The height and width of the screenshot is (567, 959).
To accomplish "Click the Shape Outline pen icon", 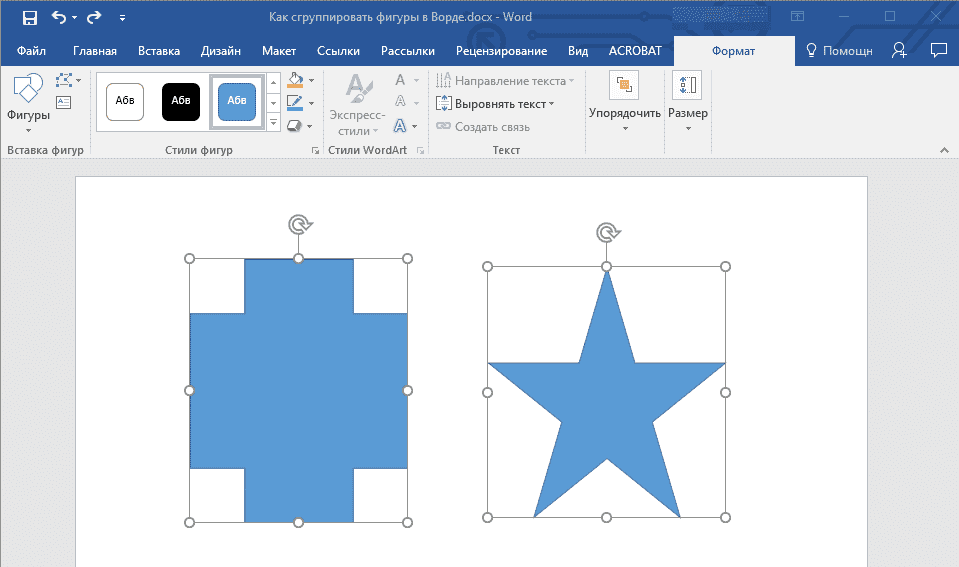I will (294, 103).
